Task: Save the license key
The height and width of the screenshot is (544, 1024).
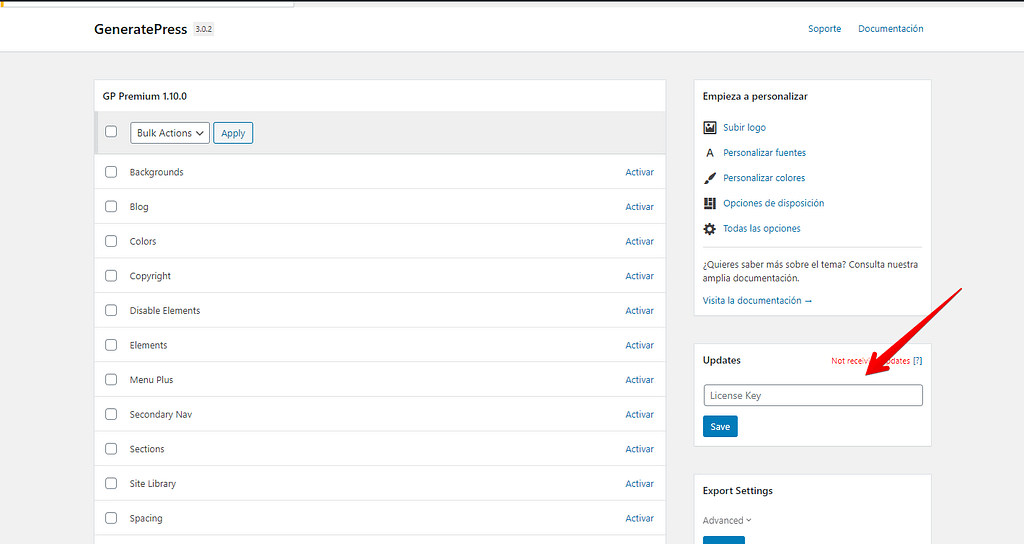Action: [x=720, y=426]
